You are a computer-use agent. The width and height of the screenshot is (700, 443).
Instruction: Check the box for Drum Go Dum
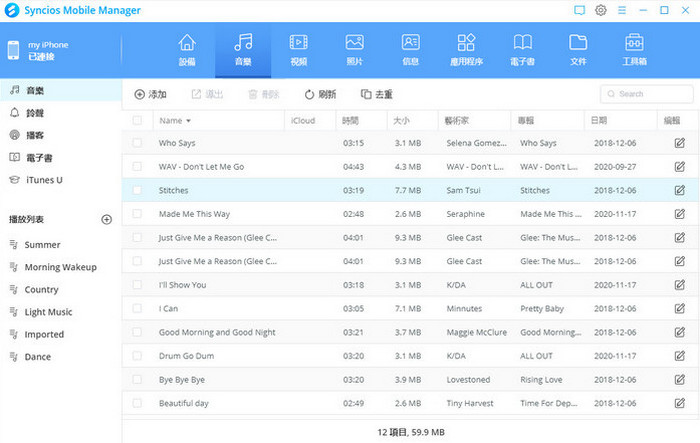(x=137, y=356)
